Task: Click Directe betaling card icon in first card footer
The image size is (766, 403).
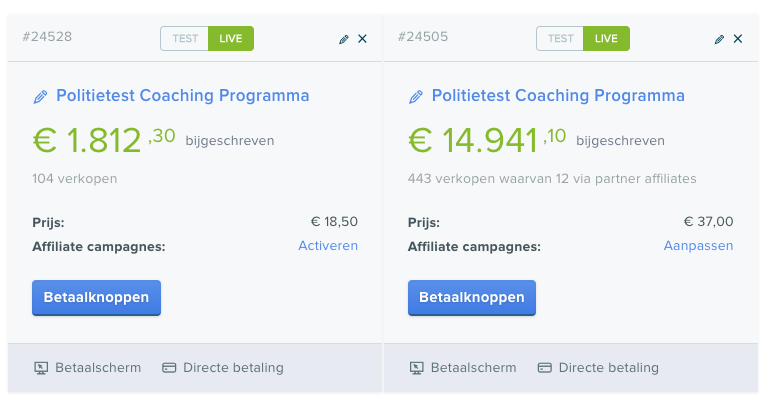Action: 169,368
